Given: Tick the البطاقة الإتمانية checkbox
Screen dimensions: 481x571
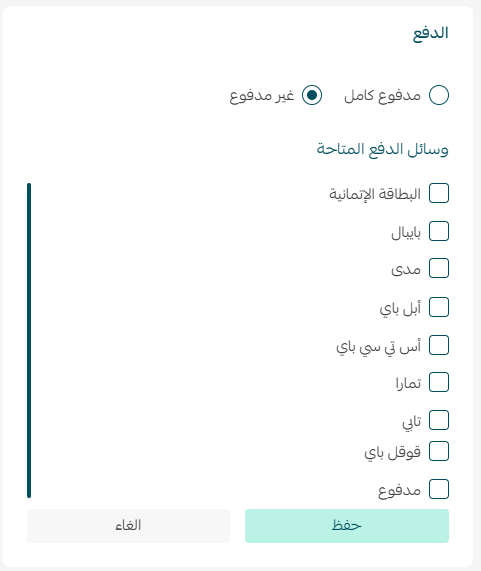Looking at the screenshot, I should [439, 193].
